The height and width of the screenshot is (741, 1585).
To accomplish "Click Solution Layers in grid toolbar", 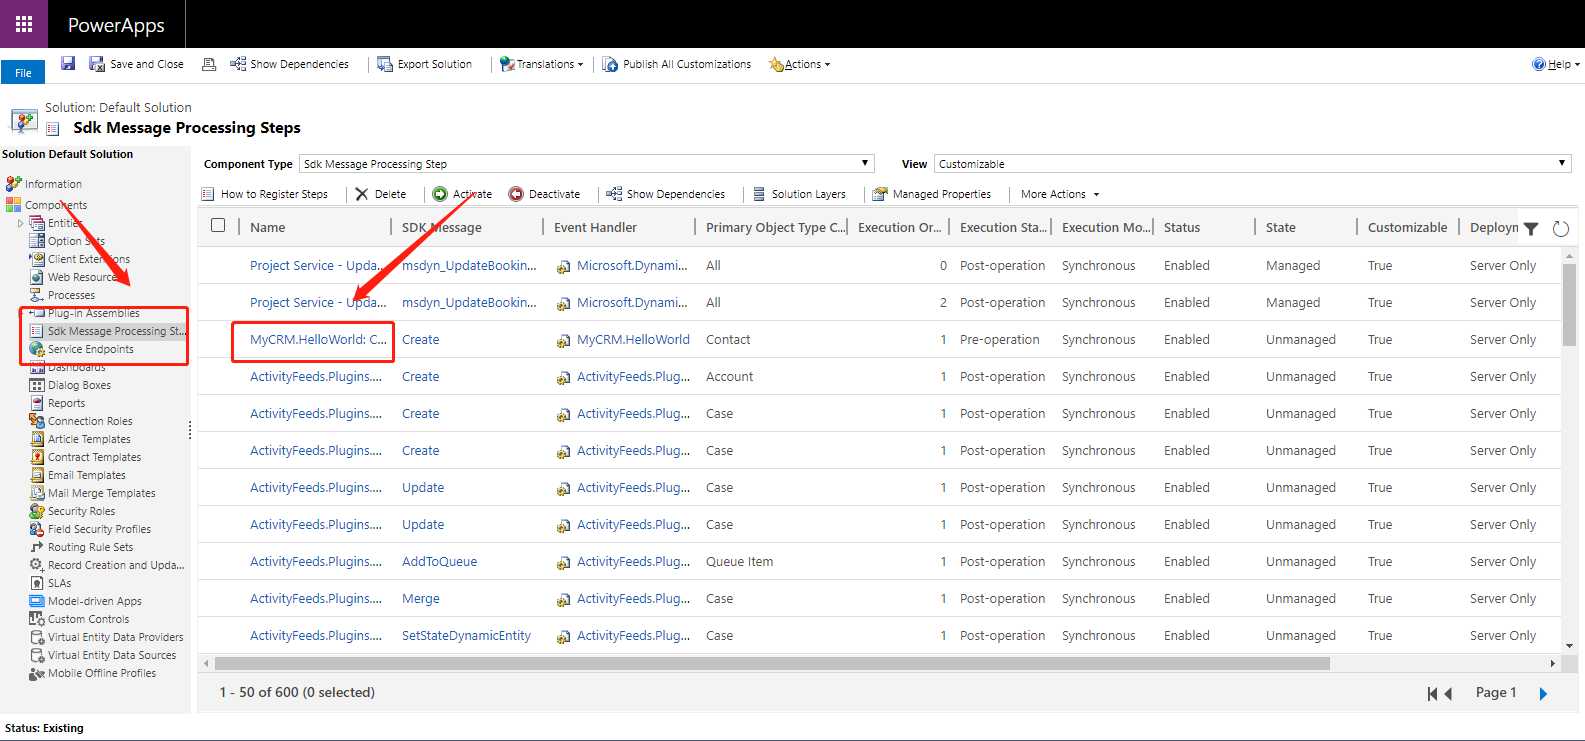I will [799, 194].
